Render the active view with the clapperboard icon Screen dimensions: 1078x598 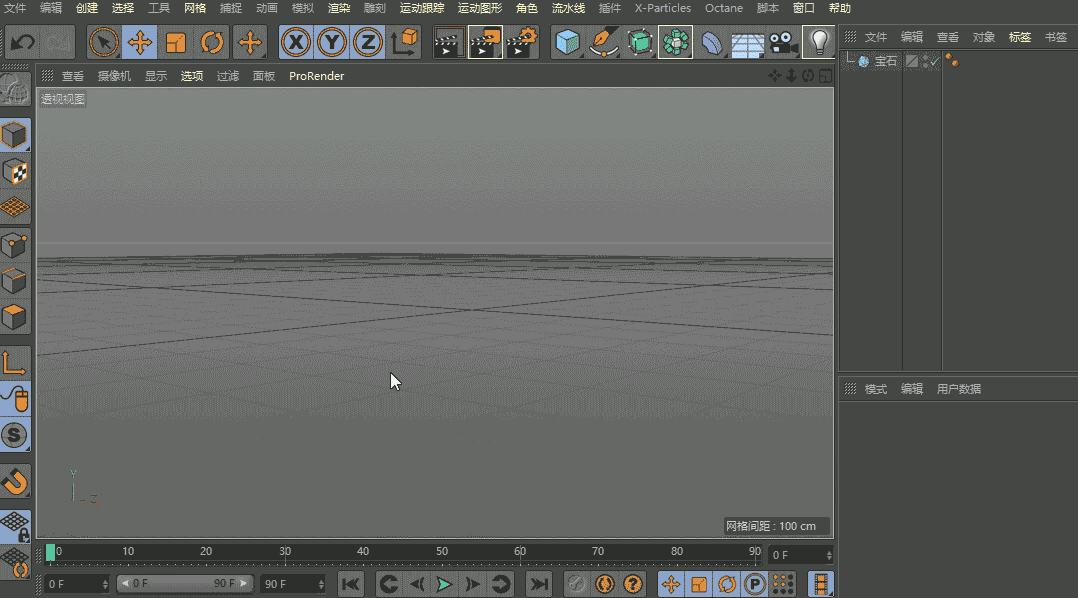tap(448, 42)
